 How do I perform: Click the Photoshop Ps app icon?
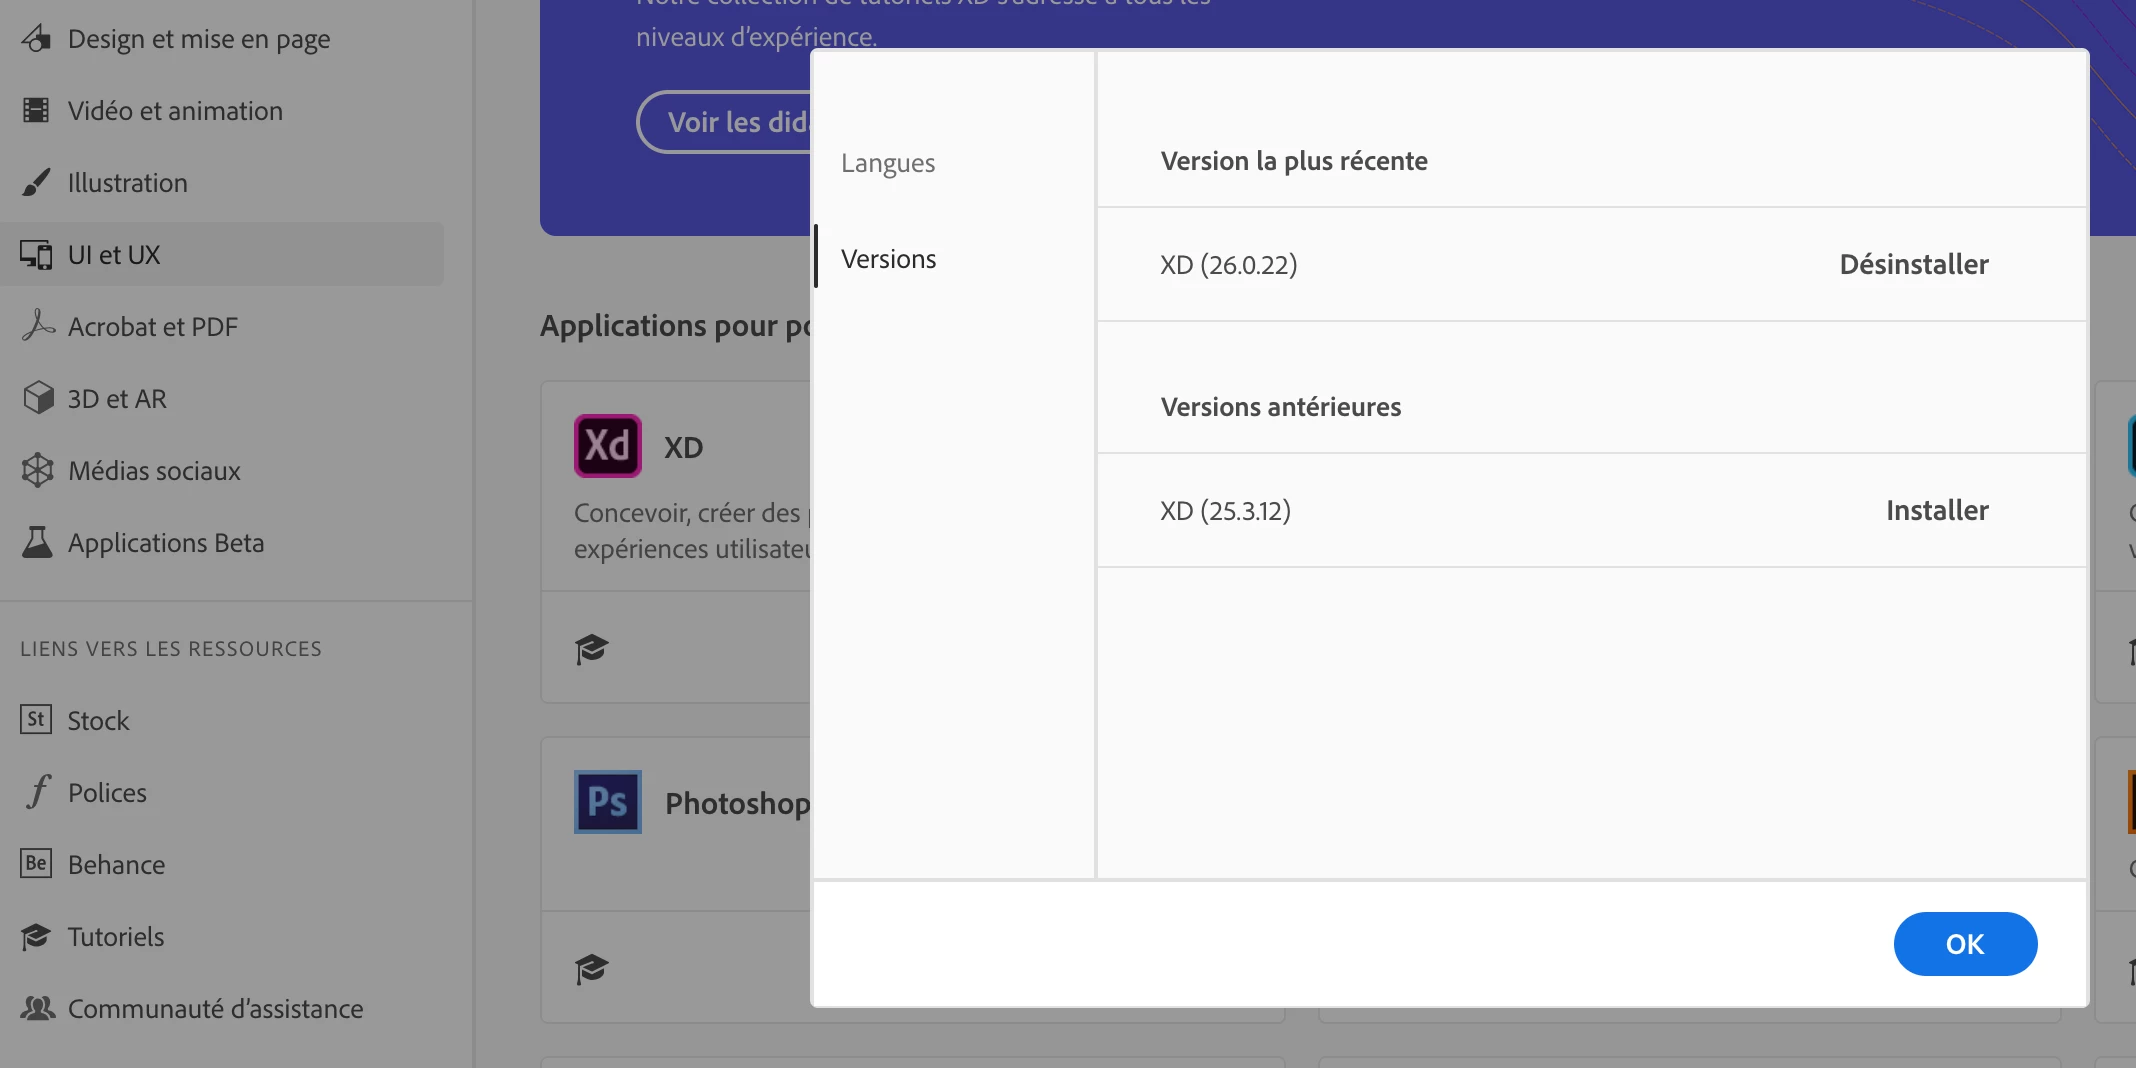[x=607, y=802]
